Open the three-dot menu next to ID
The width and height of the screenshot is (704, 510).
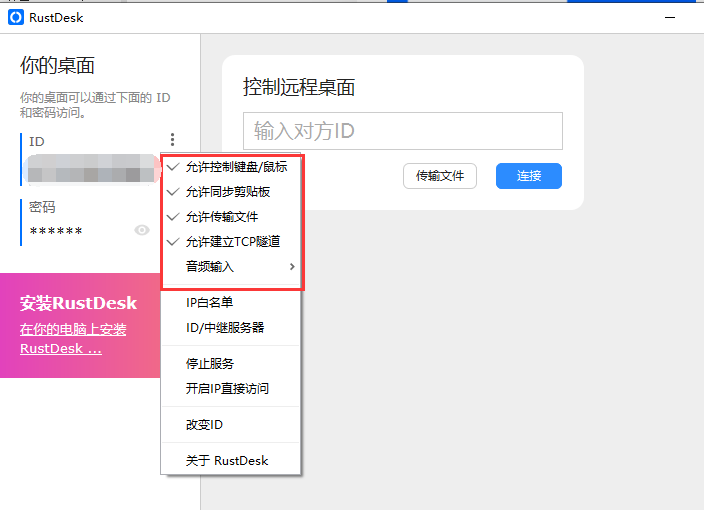pyautogui.click(x=173, y=141)
